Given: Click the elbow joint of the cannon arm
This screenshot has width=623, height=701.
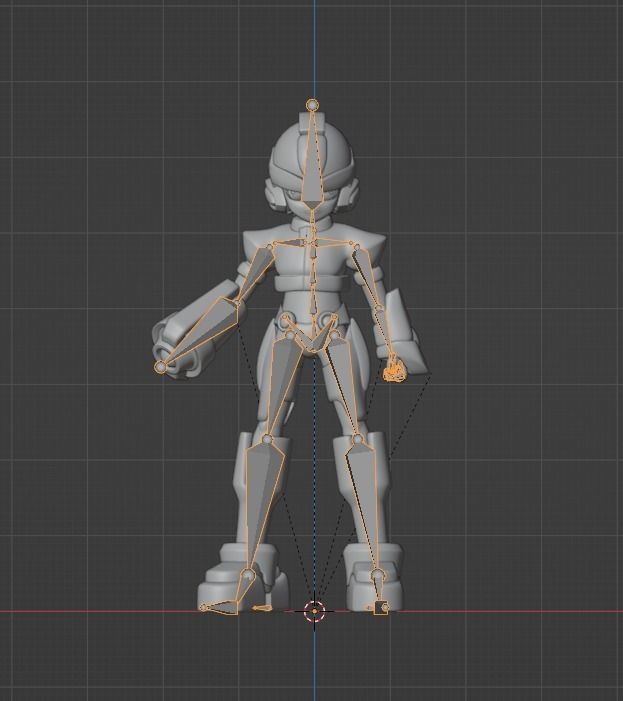Looking at the screenshot, I should point(238,304).
